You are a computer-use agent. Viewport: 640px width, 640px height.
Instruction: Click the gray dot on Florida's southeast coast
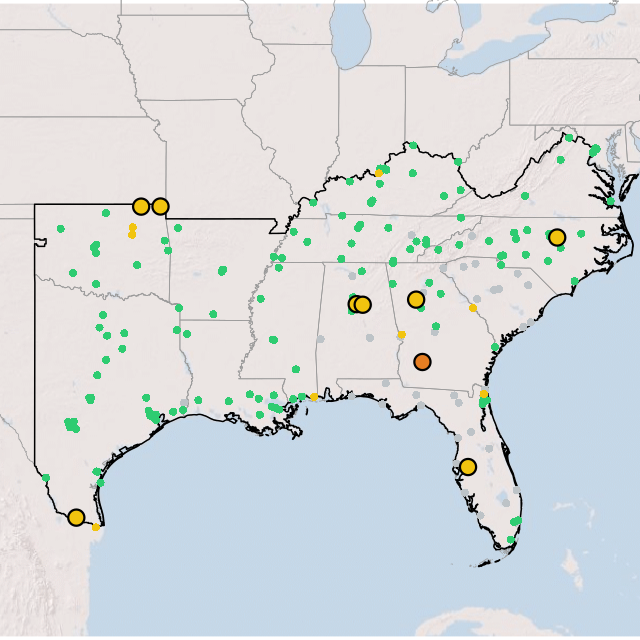(517, 490)
